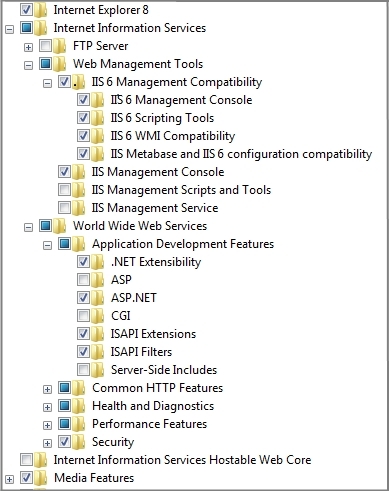Click the FTP Server folder icon
Screen dimensions: 389x491
[60, 46]
